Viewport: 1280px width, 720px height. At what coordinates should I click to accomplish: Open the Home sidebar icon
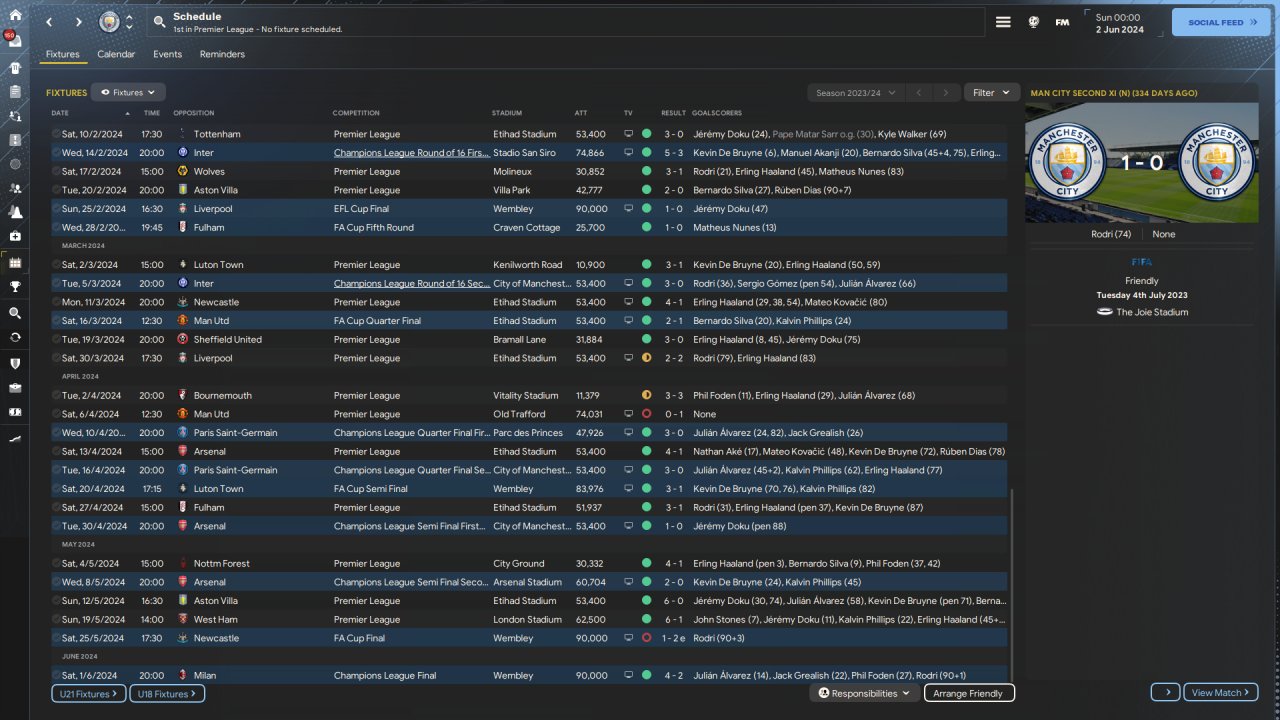point(15,16)
